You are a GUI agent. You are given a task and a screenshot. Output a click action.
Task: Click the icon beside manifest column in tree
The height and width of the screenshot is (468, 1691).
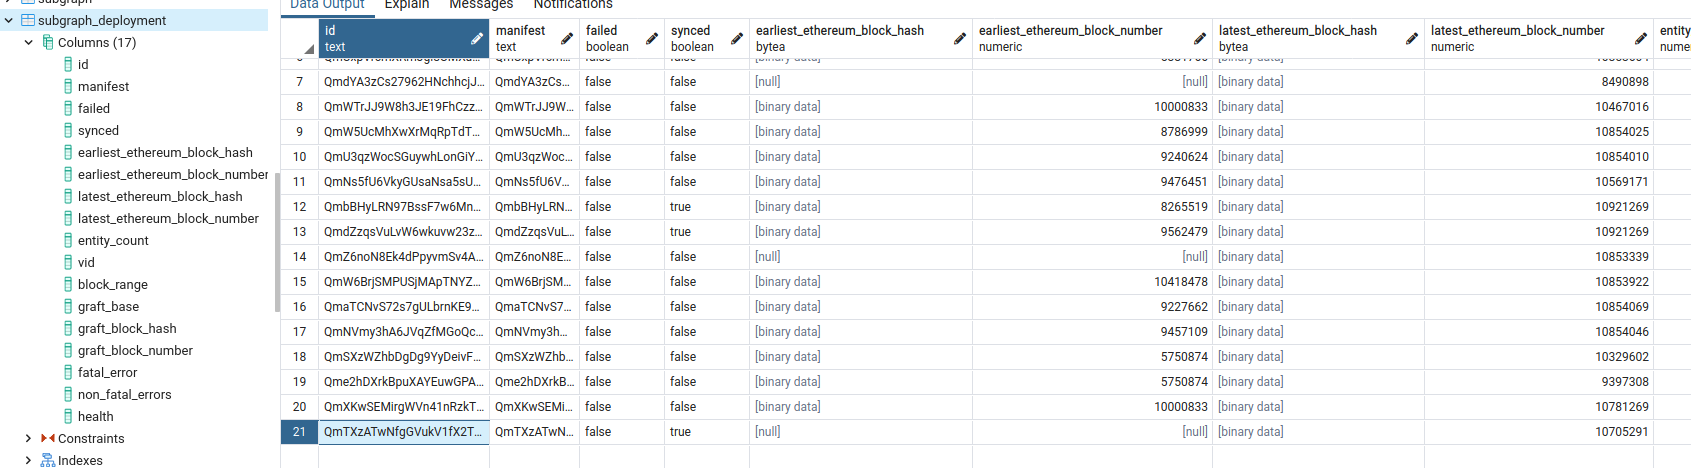[x=68, y=86]
